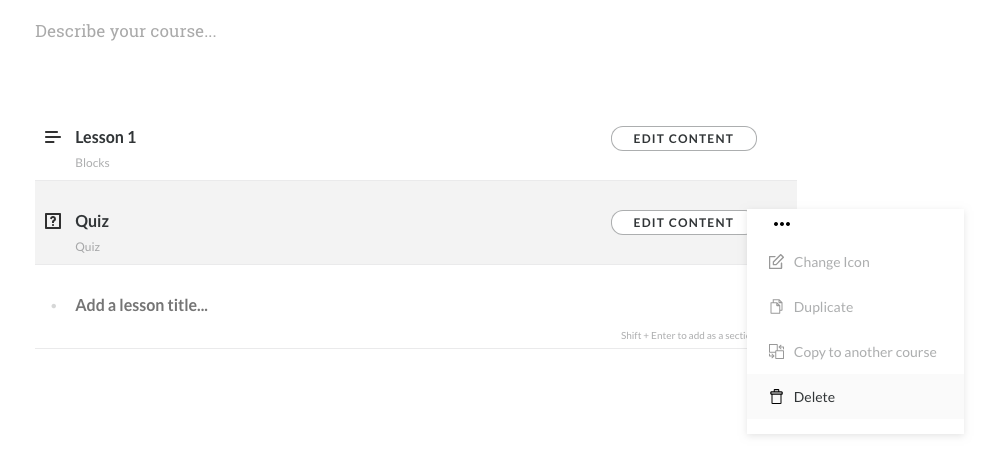
Task: Open Edit Content for Lesson 1
Action: (x=683, y=138)
